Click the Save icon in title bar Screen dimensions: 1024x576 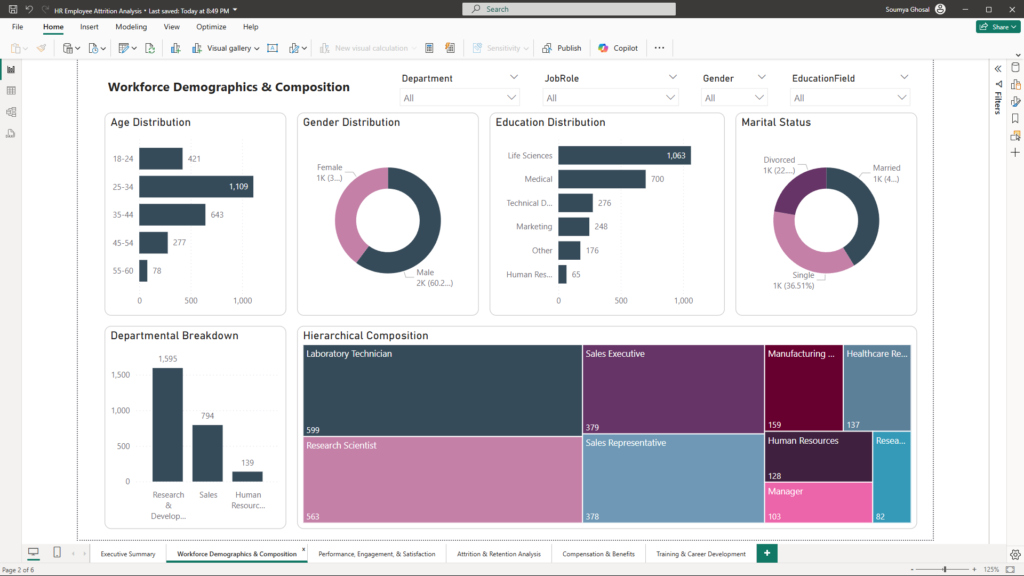pos(11,9)
